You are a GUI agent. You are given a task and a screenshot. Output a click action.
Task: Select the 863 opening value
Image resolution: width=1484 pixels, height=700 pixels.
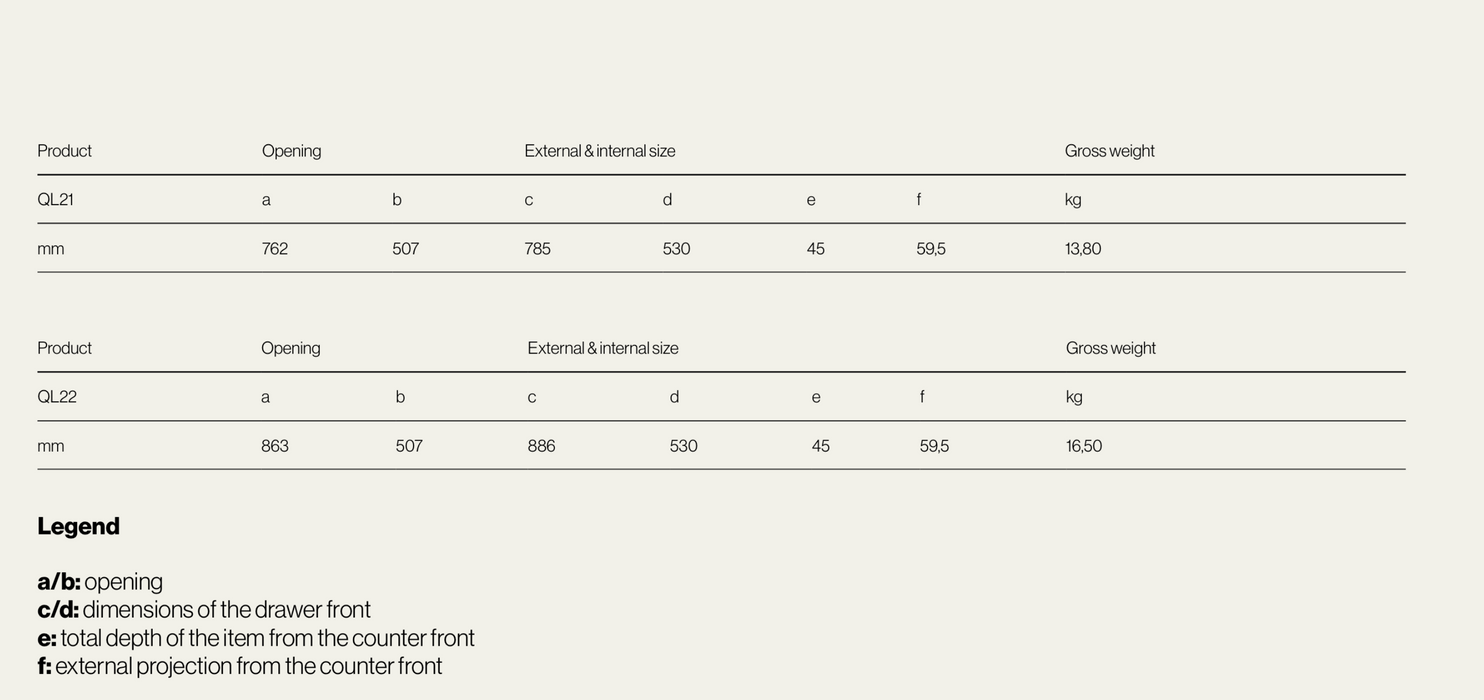(x=275, y=446)
